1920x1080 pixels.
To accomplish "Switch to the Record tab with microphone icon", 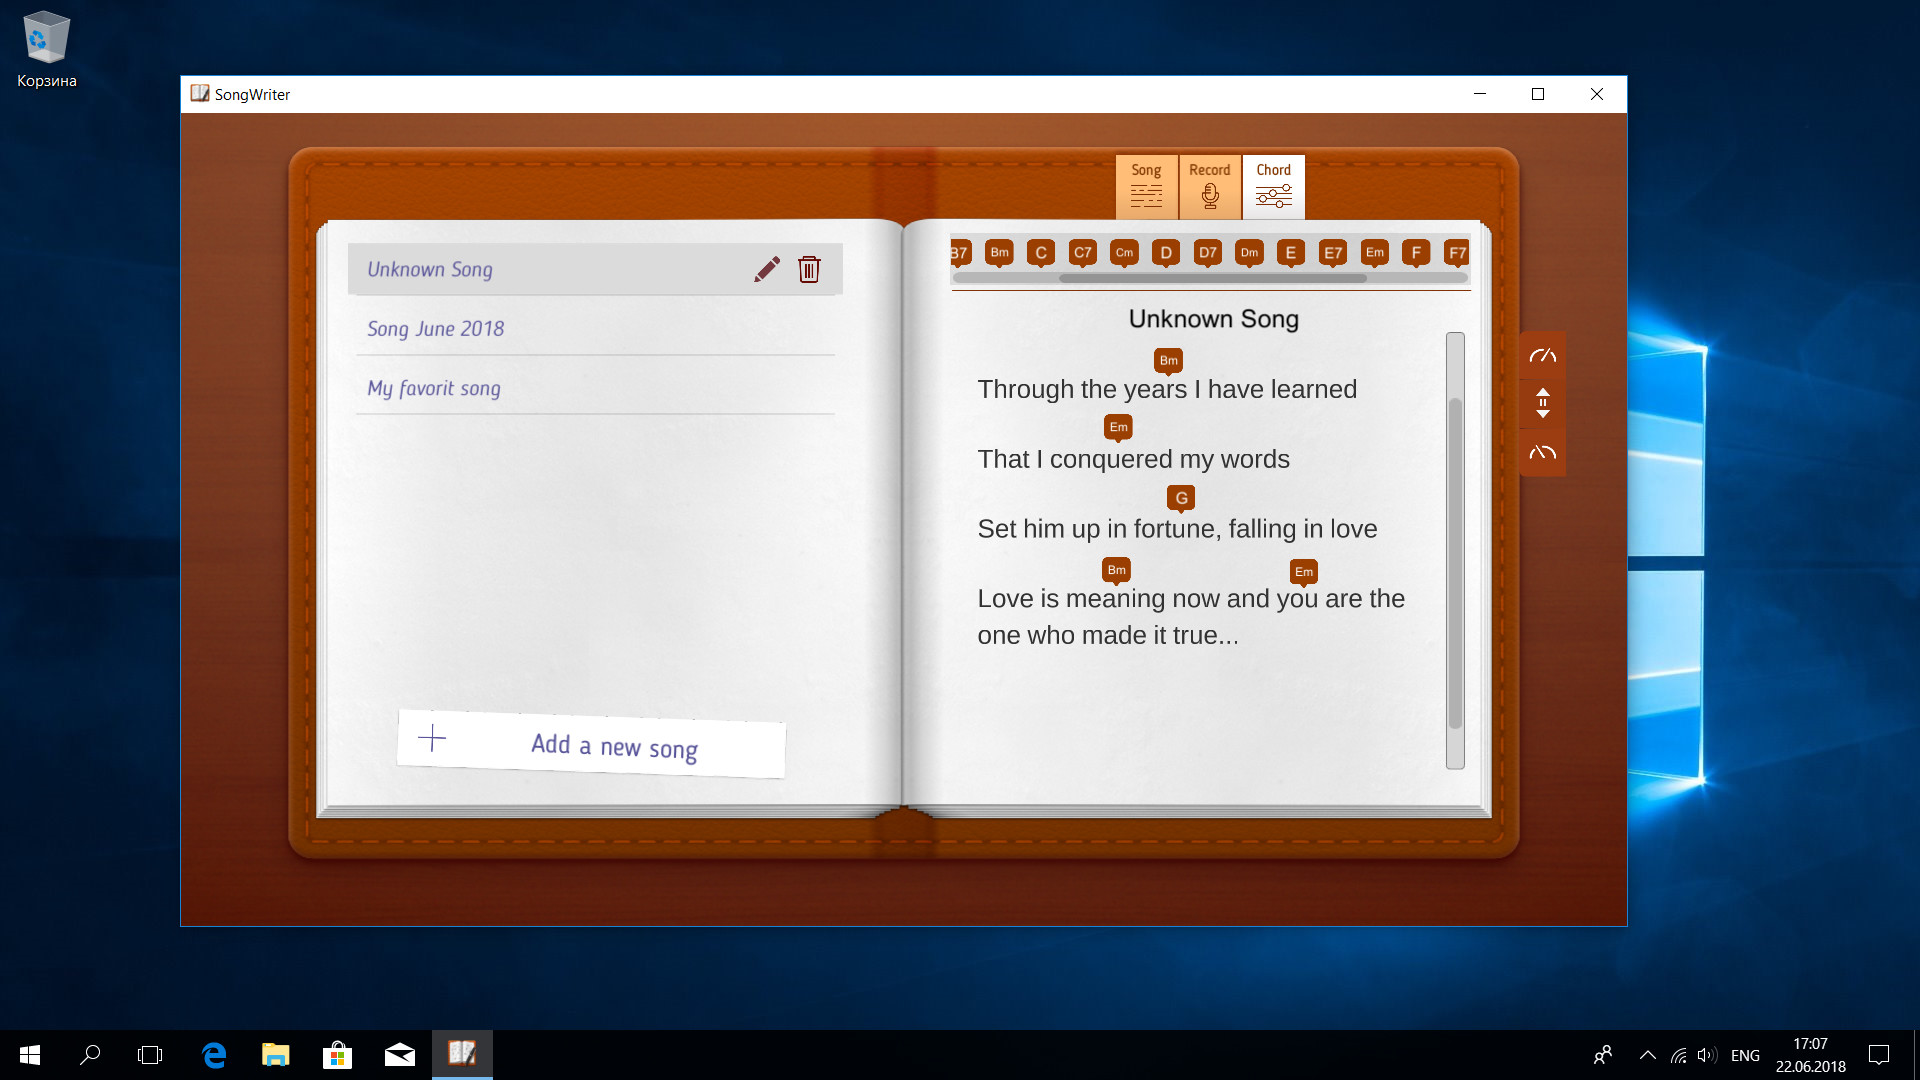I will tap(1210, 186).
